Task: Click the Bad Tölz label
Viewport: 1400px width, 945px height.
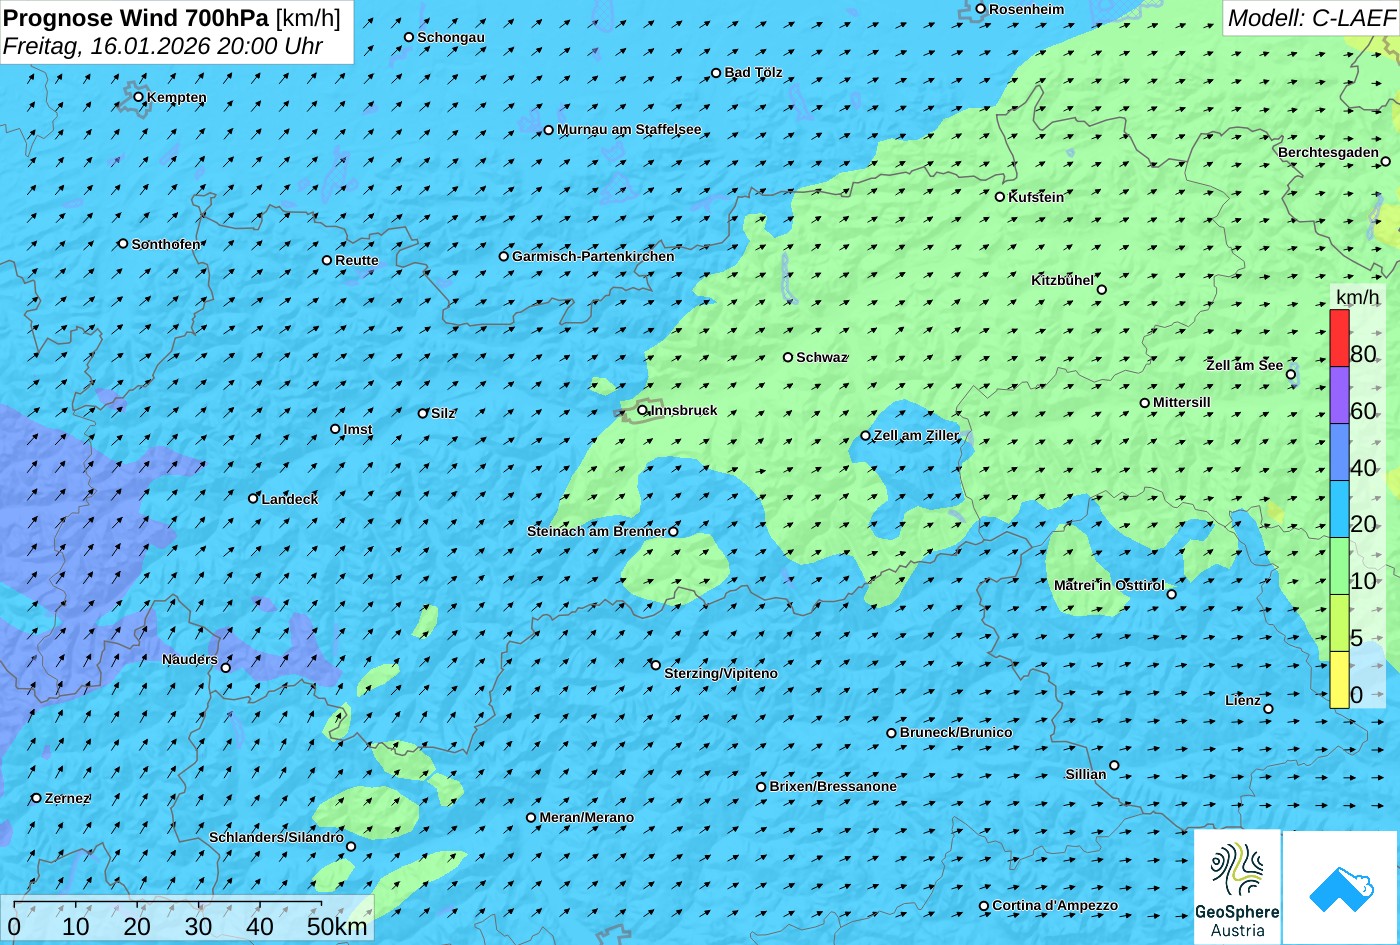Action: (x=753, y=72)
